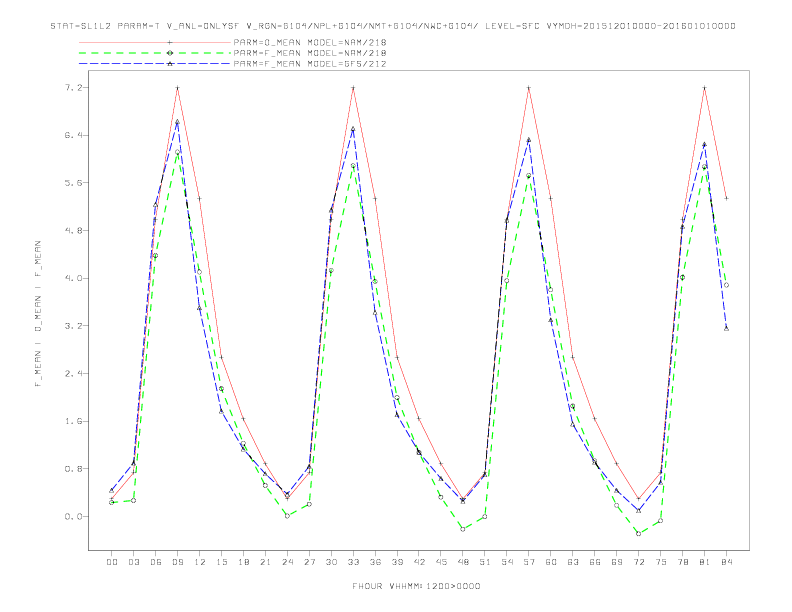Viewport: 792px width, 612px height.
Task: Click the x-axis tick label 00
Action: pyautogui.click(x=112, y=562)
